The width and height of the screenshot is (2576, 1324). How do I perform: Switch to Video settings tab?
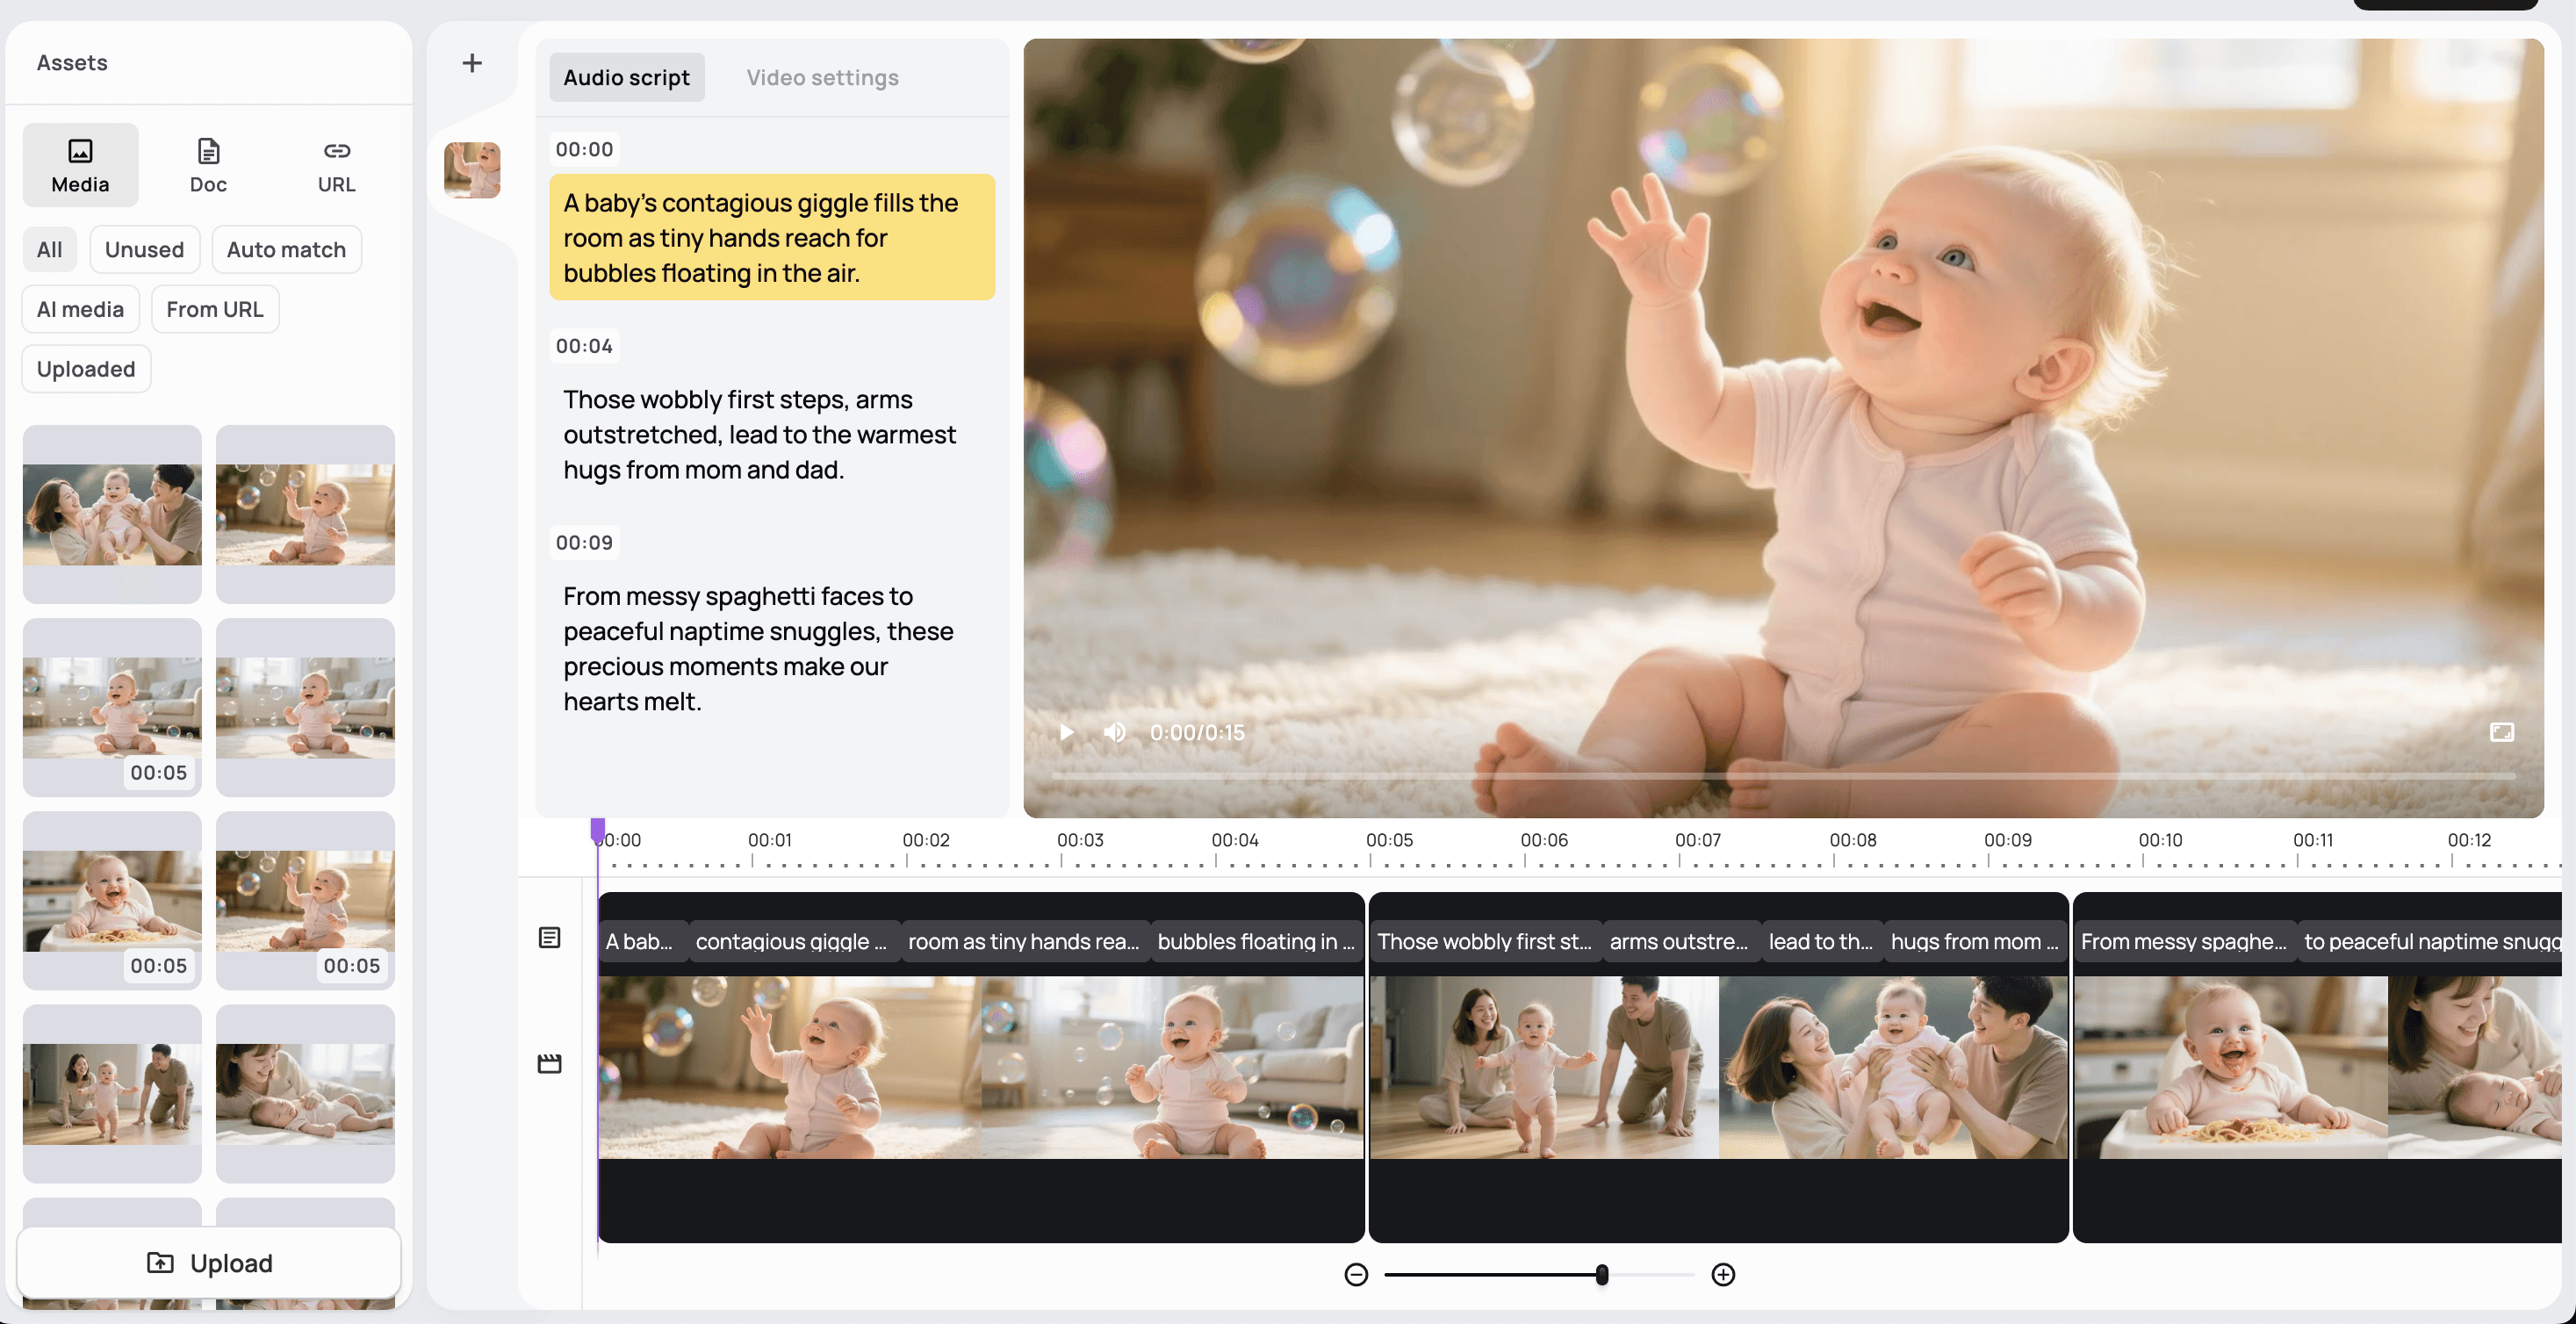click(x=822, y=77)
